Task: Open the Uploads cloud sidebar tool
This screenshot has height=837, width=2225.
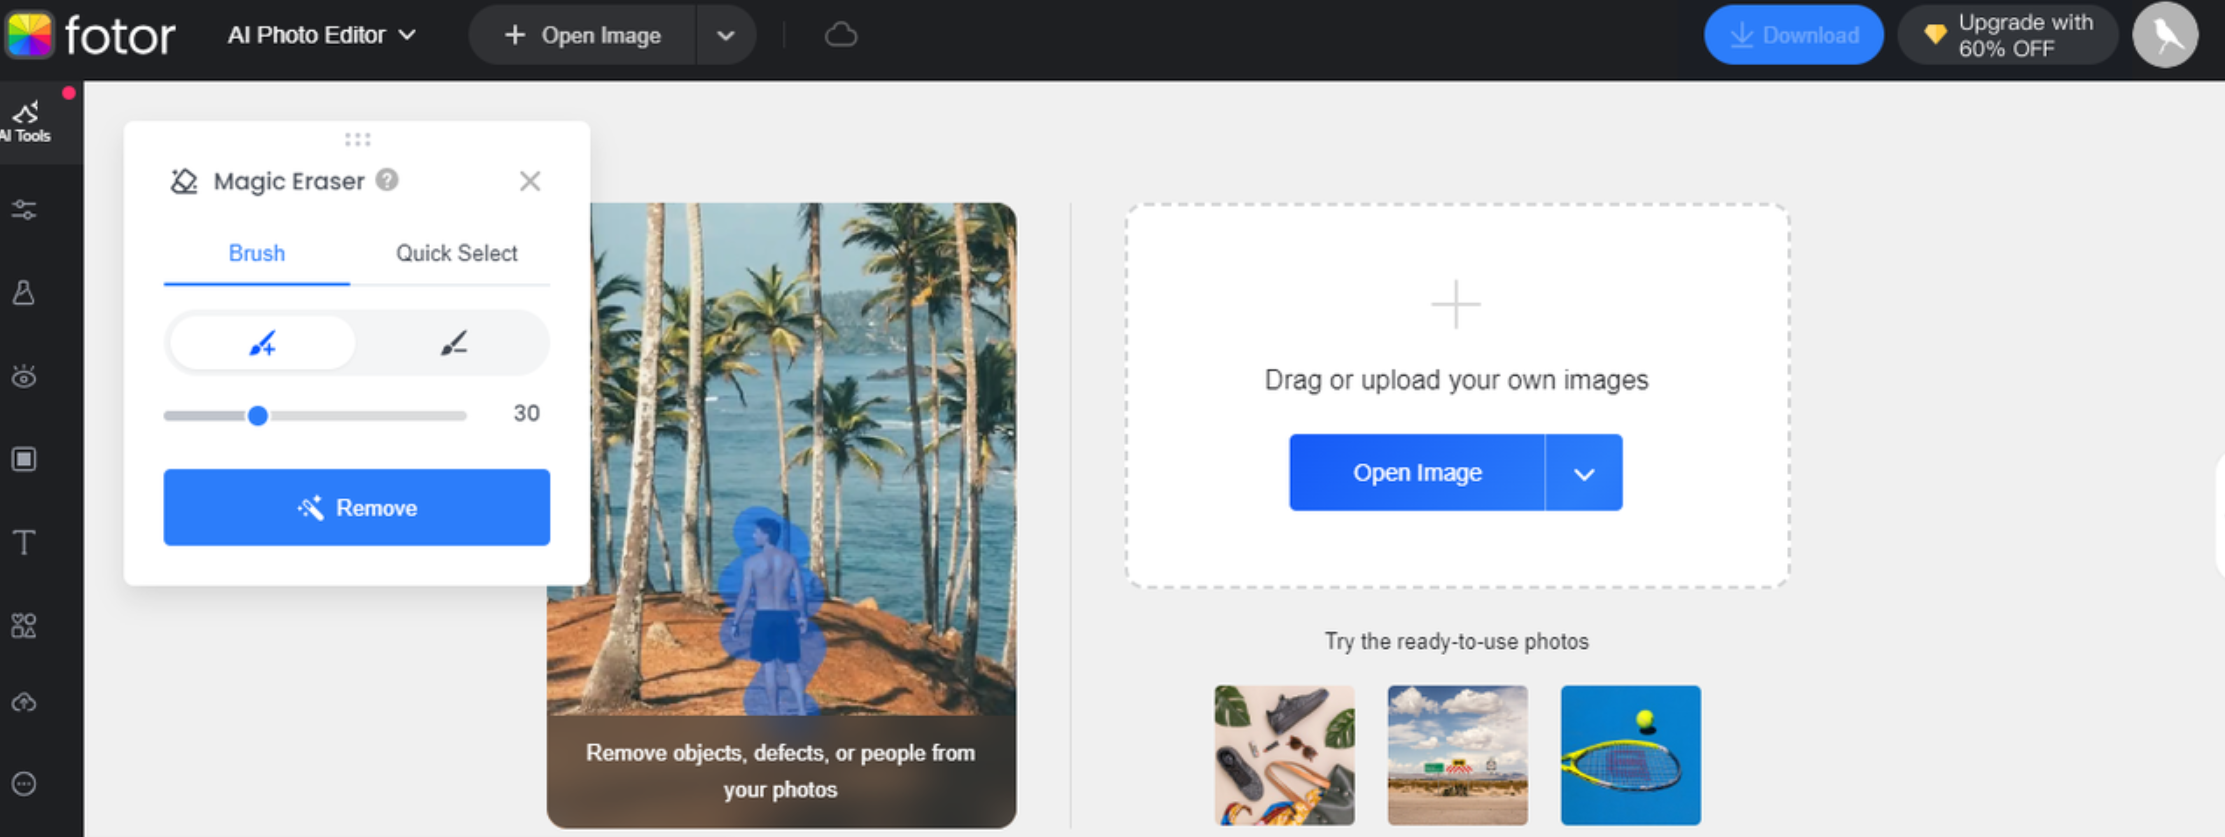Action: (x=24, y=703)
